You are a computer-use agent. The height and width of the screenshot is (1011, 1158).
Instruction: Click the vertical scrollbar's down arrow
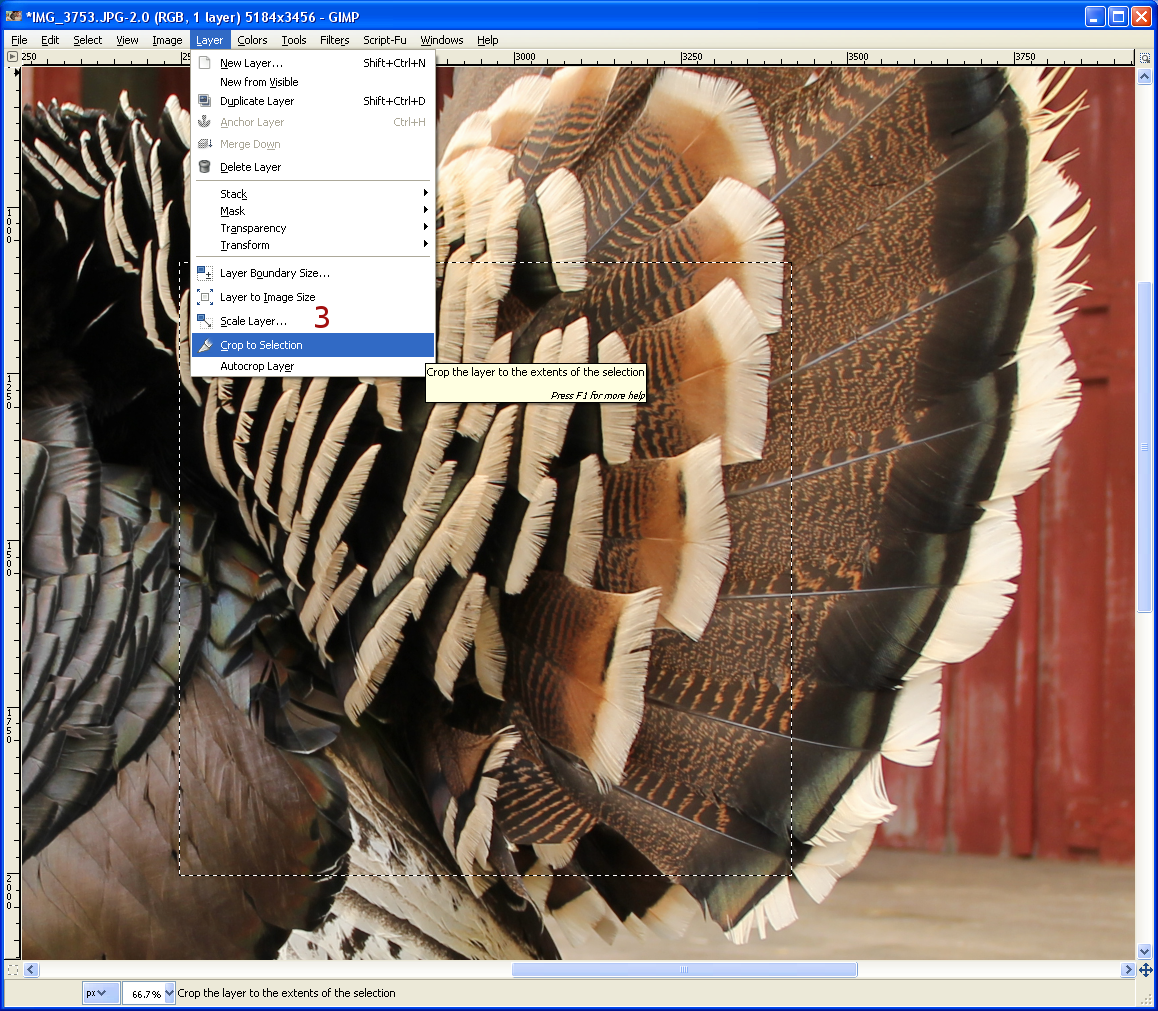(1144, 952)
